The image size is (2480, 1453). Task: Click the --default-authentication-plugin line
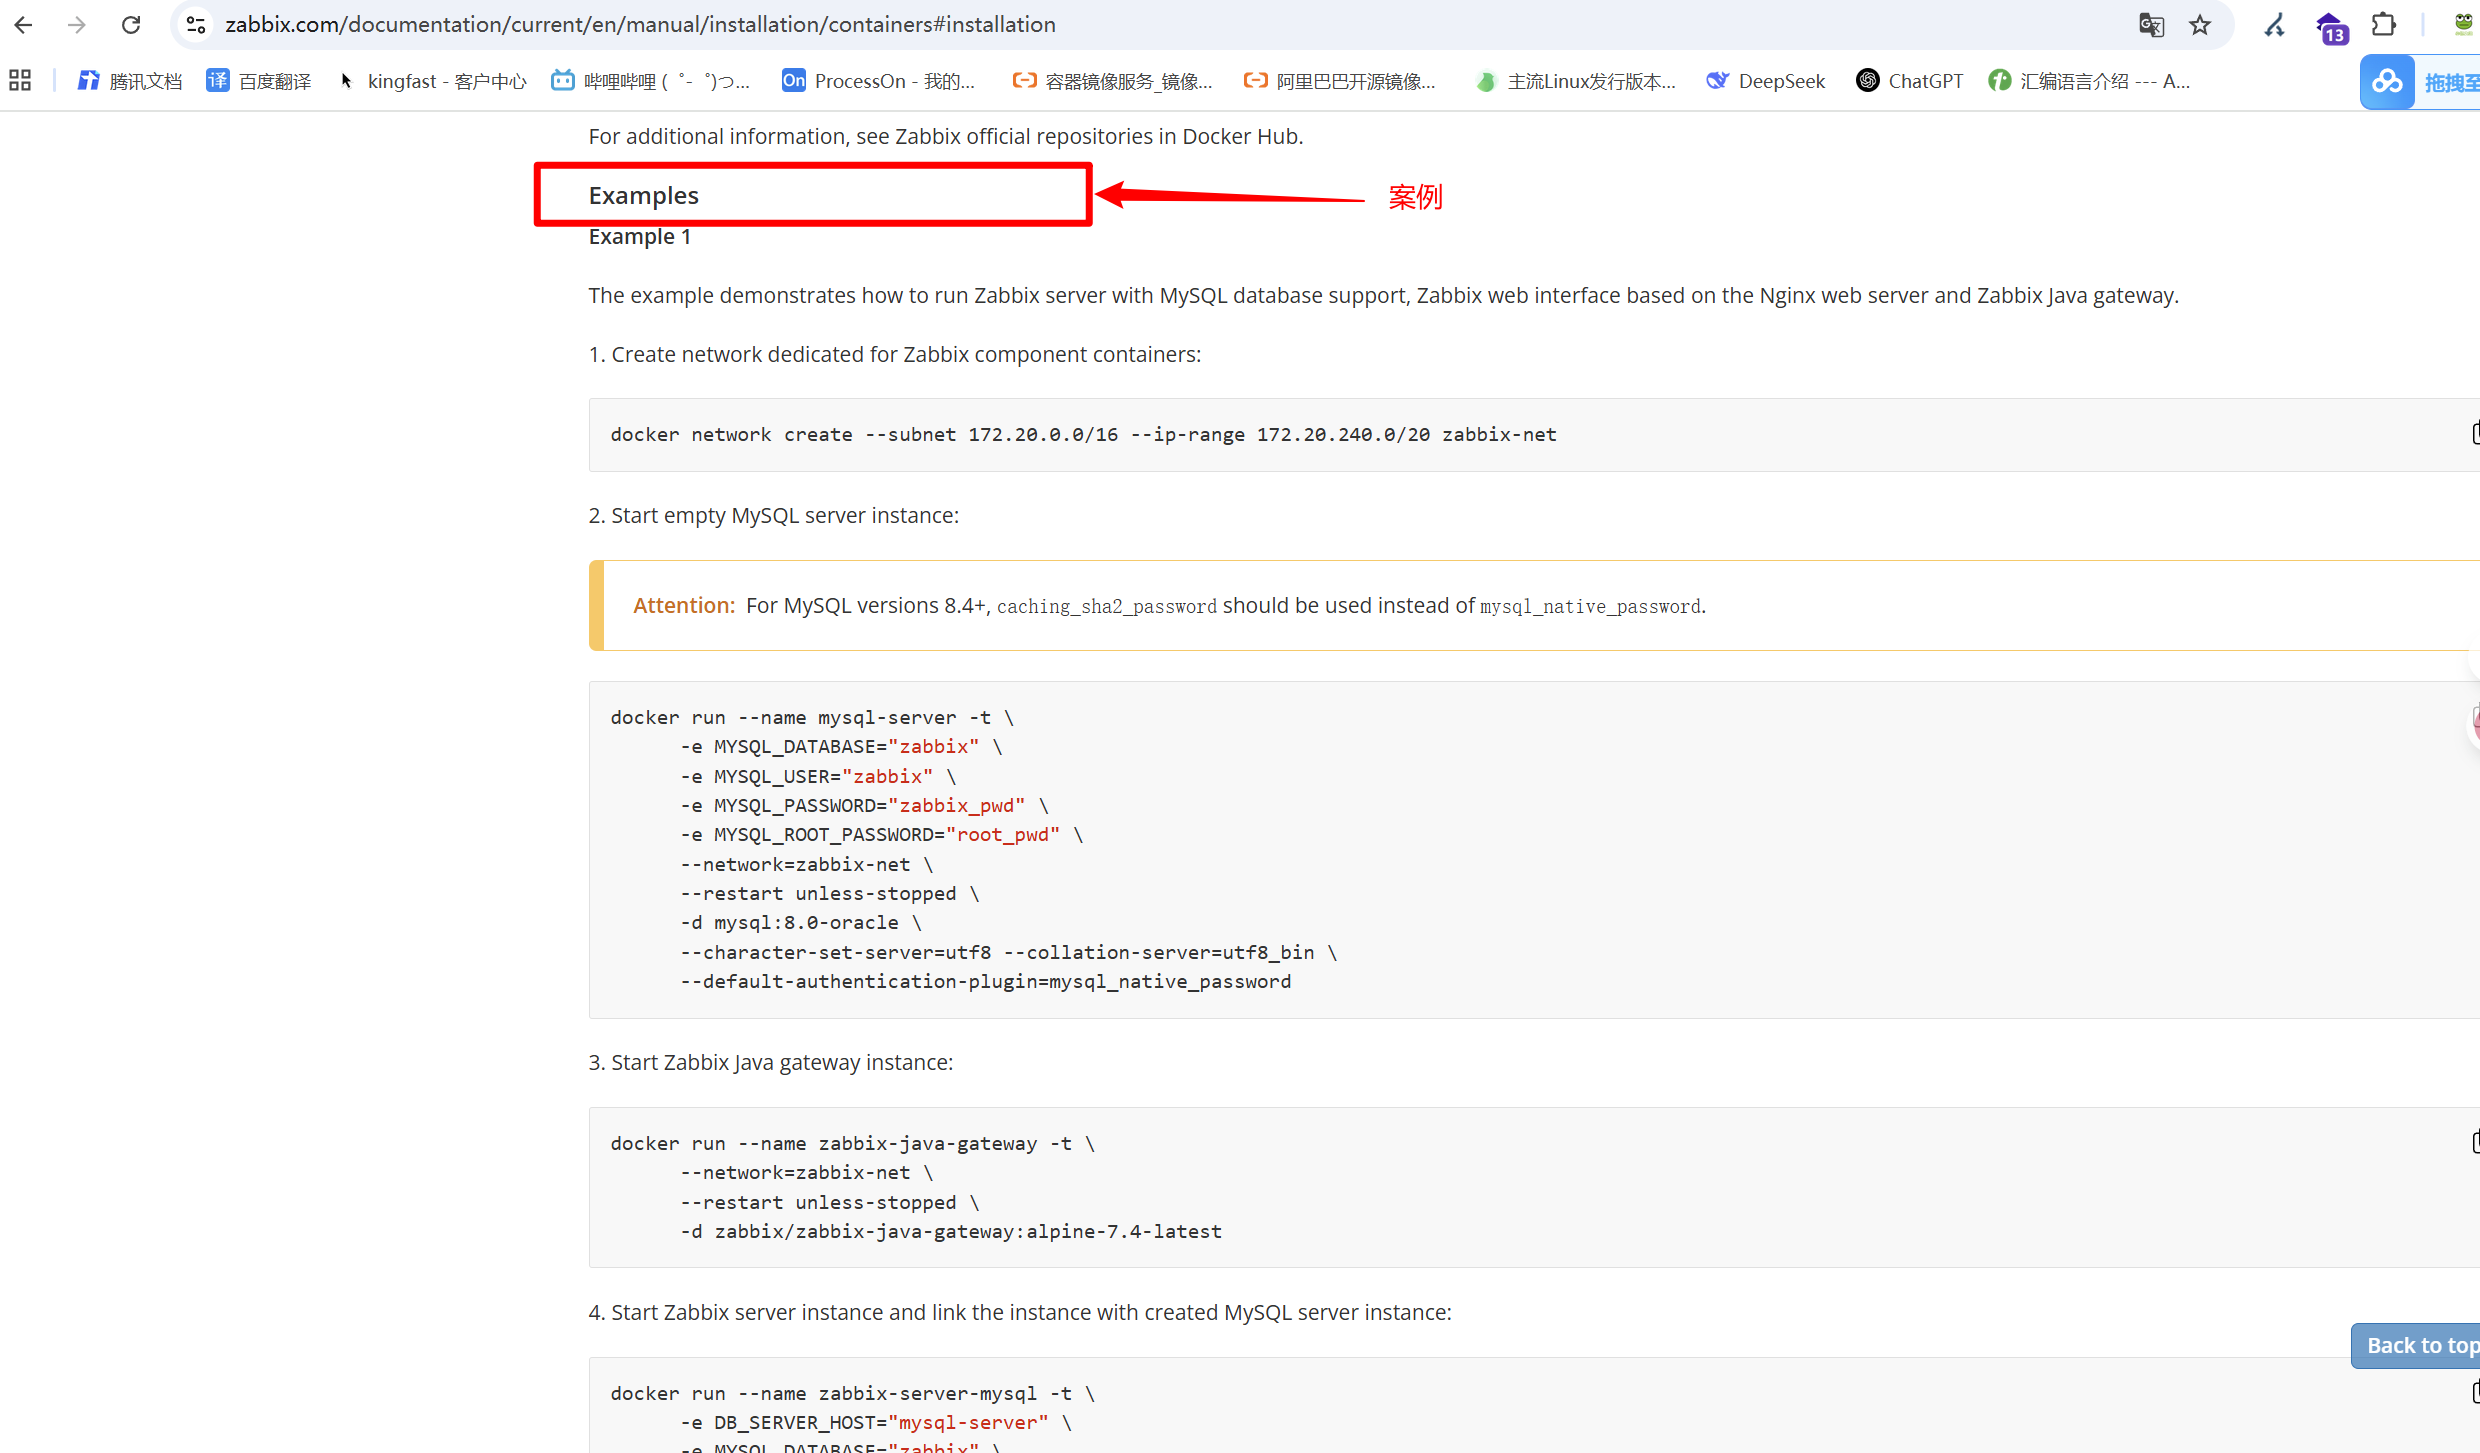point(986,982)
